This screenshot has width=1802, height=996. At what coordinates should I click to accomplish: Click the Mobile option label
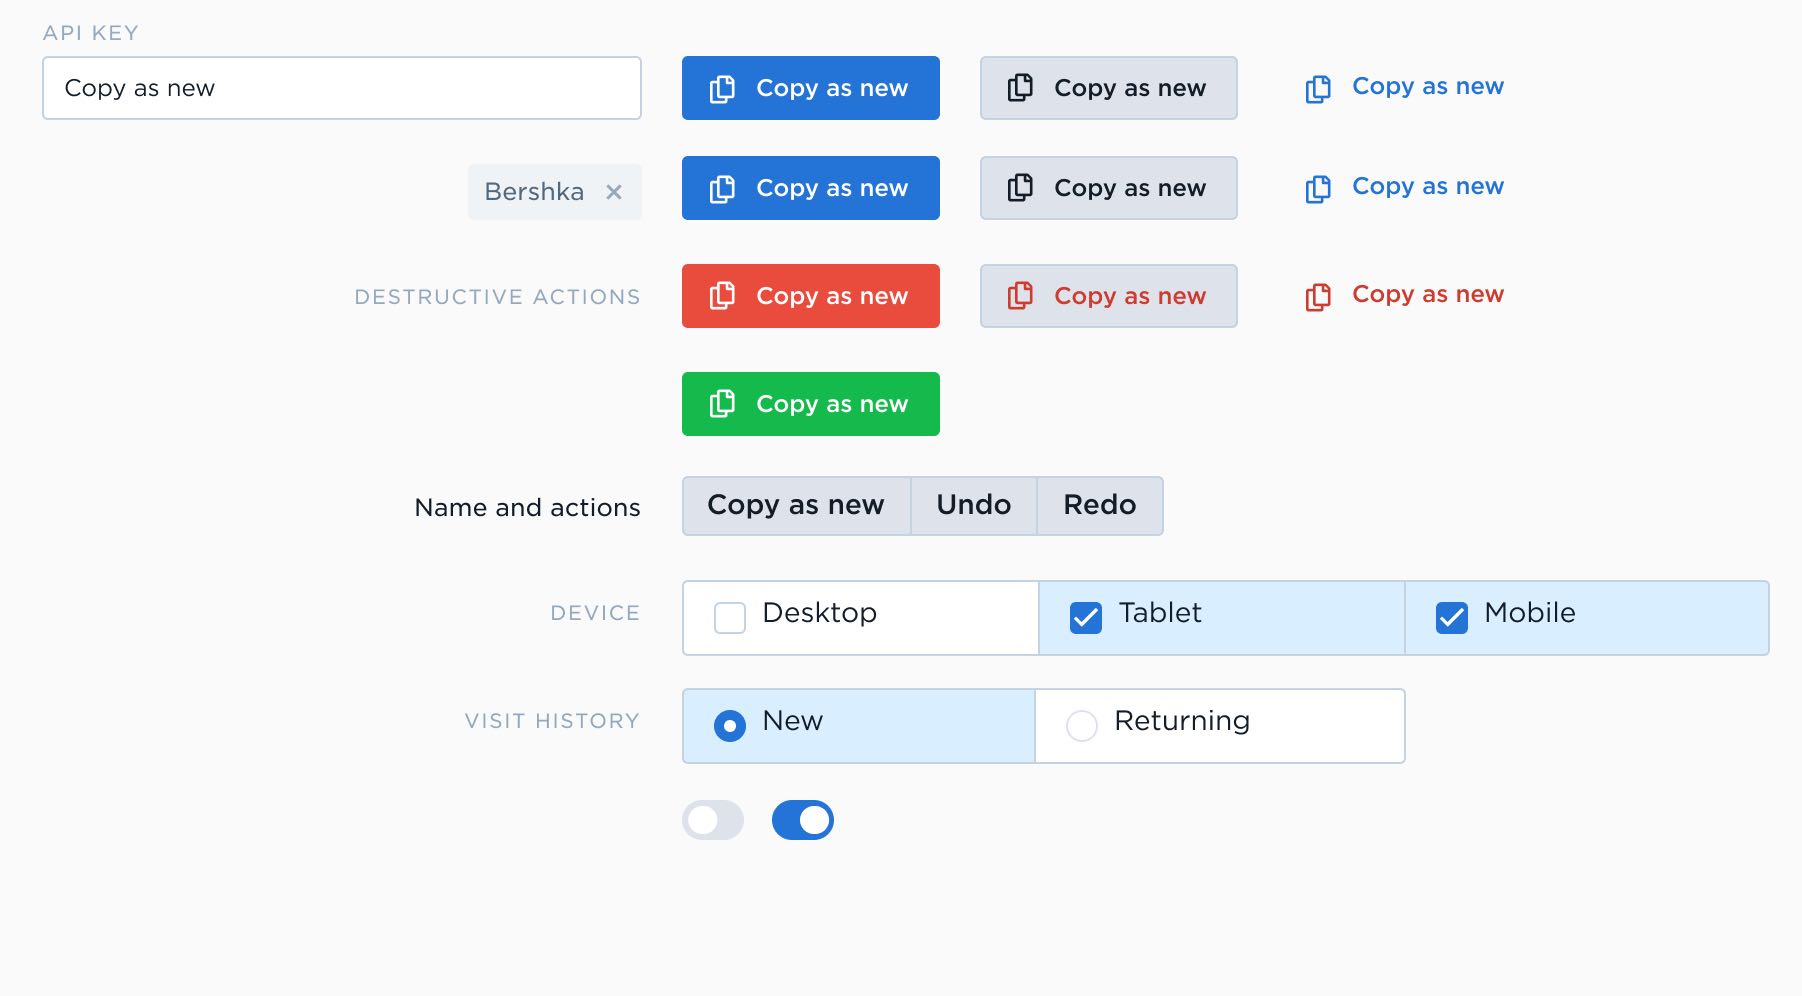coord(1530,613)
